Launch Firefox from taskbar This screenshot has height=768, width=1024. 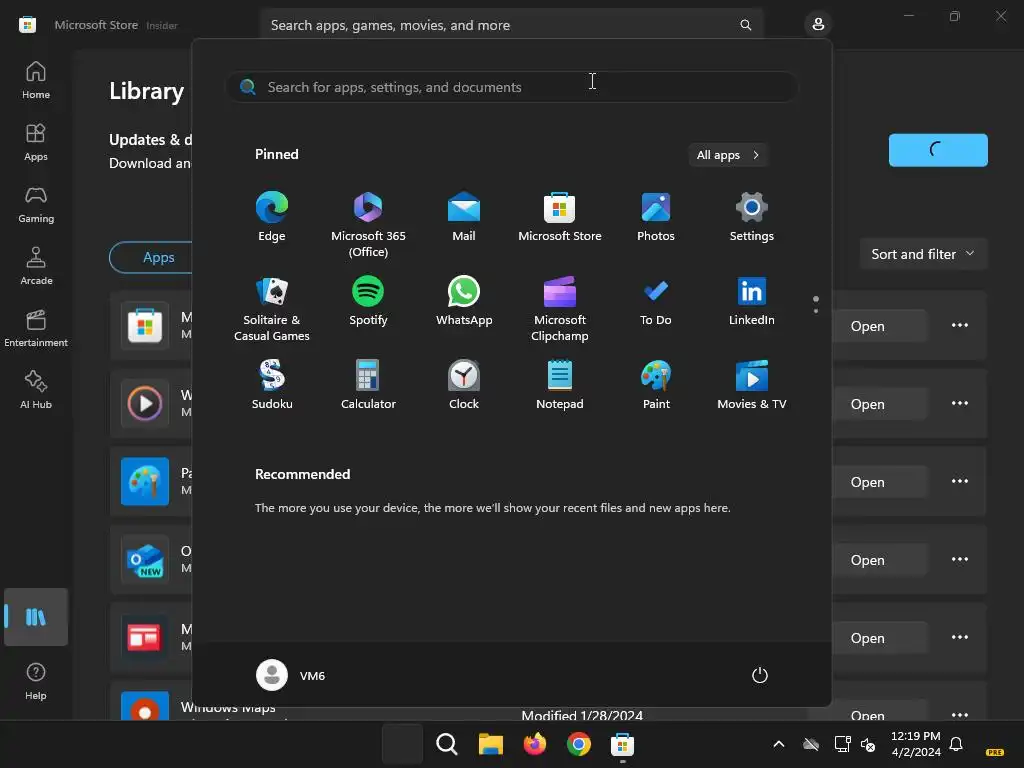[535, 744]
